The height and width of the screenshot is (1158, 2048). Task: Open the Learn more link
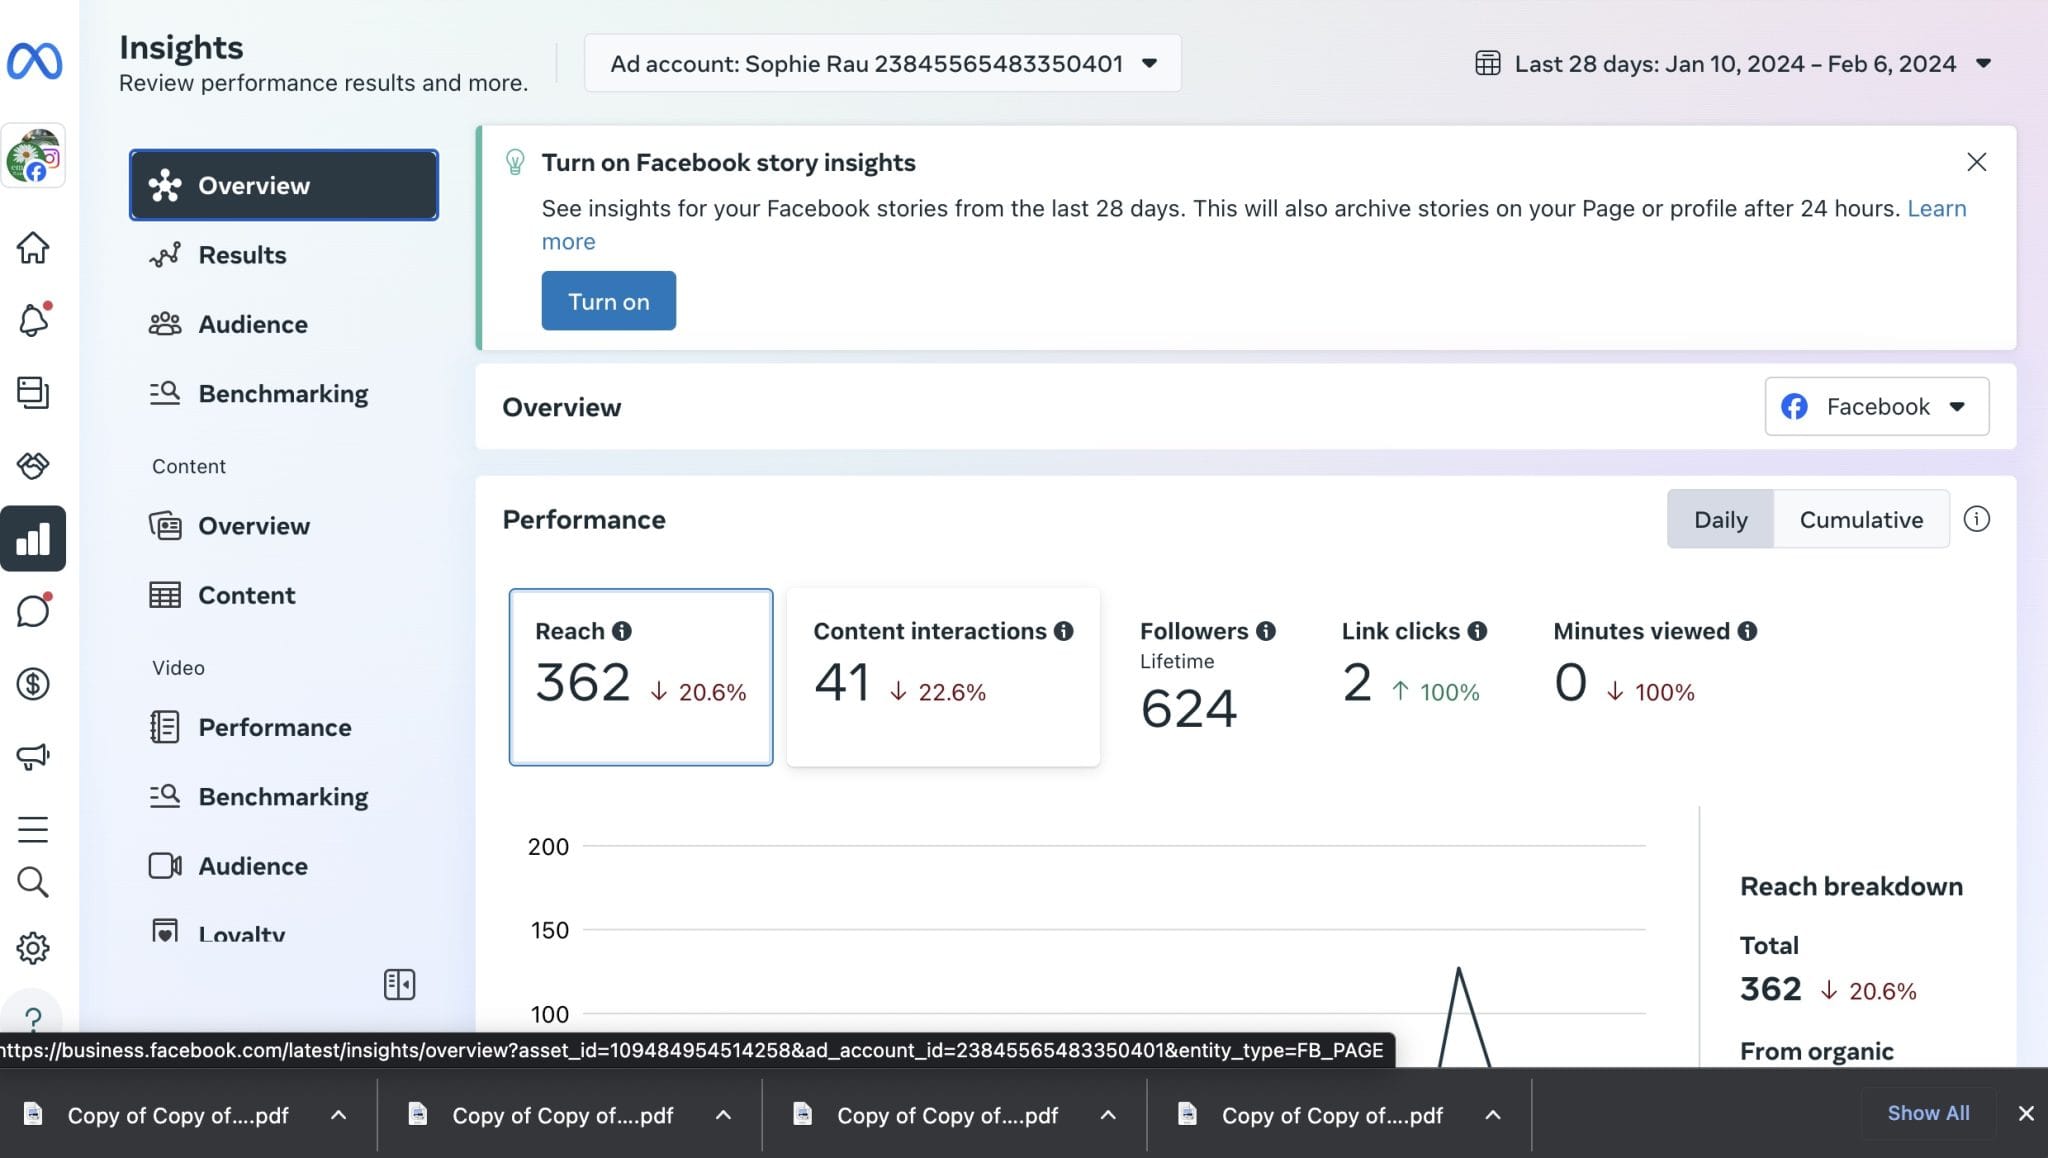point(1936,208)
